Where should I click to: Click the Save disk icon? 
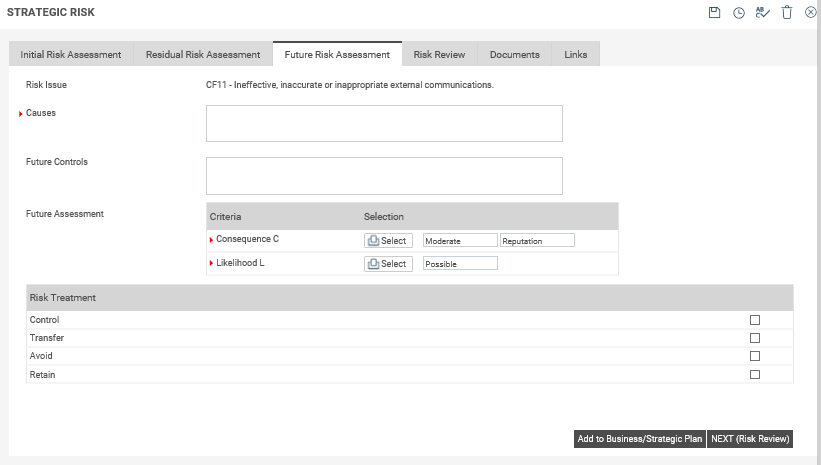pyautogui.click(x=714, y=12)
